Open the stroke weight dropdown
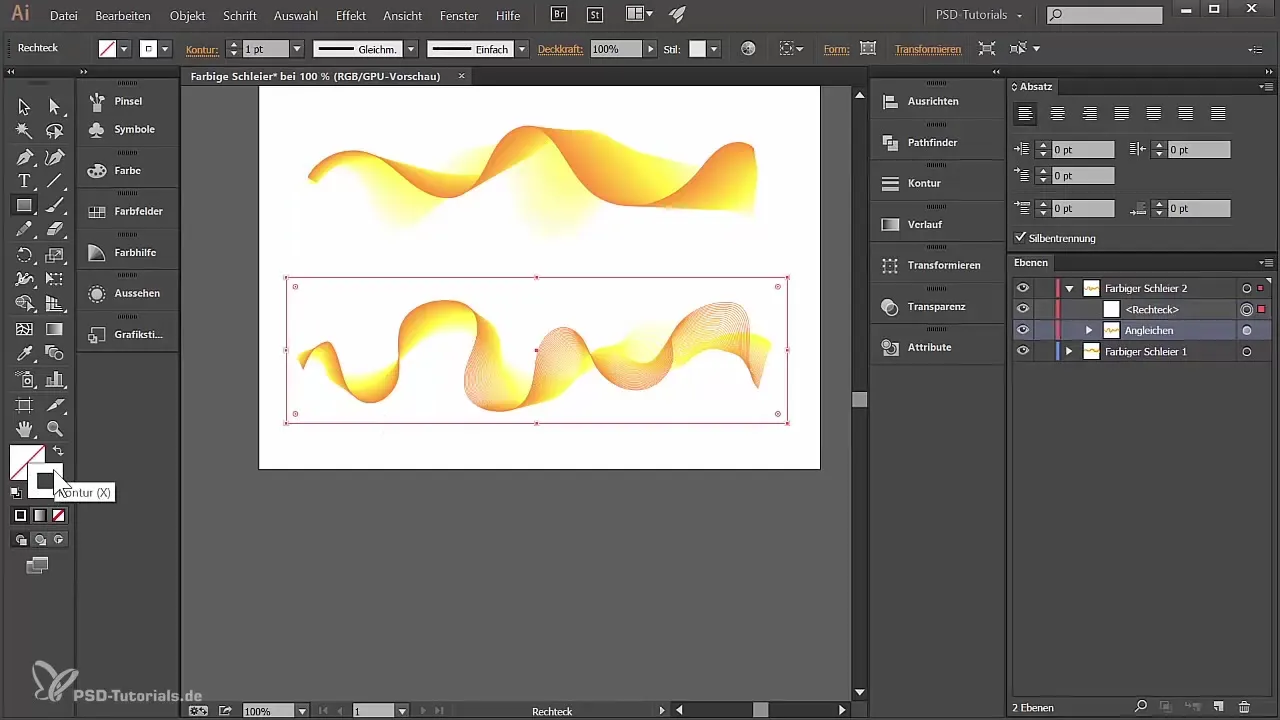This screenshot has height=720, width=1280. pos(297,49)
